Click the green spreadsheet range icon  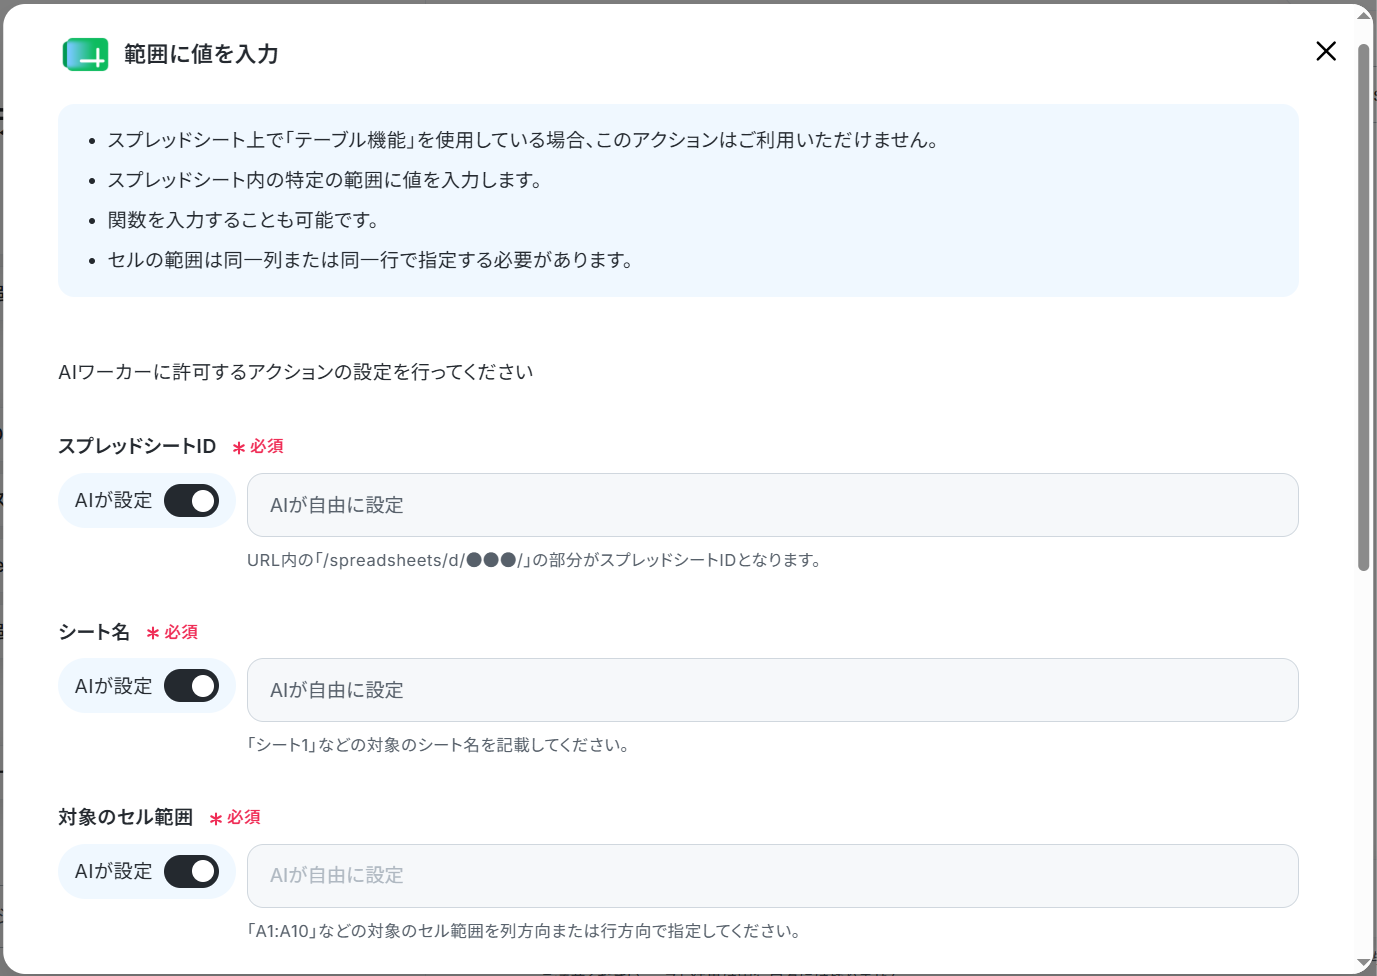[x=85, y=54]
